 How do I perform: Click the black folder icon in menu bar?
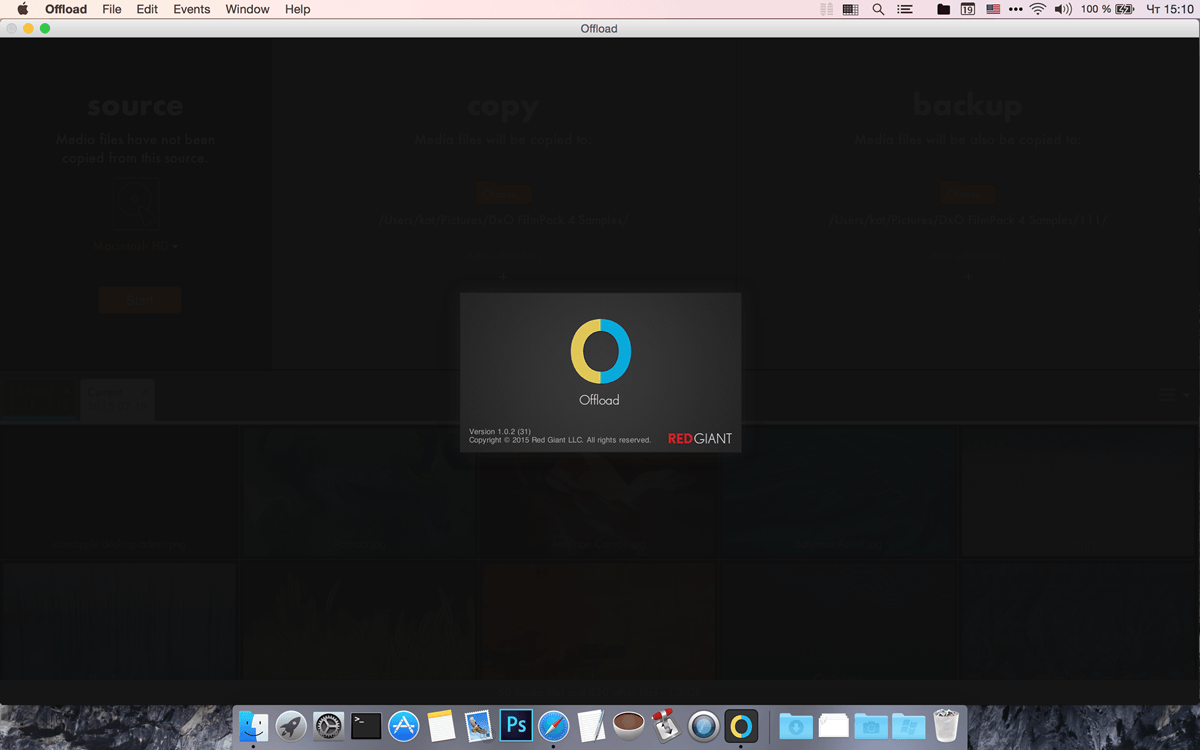[x=943, y=9]
